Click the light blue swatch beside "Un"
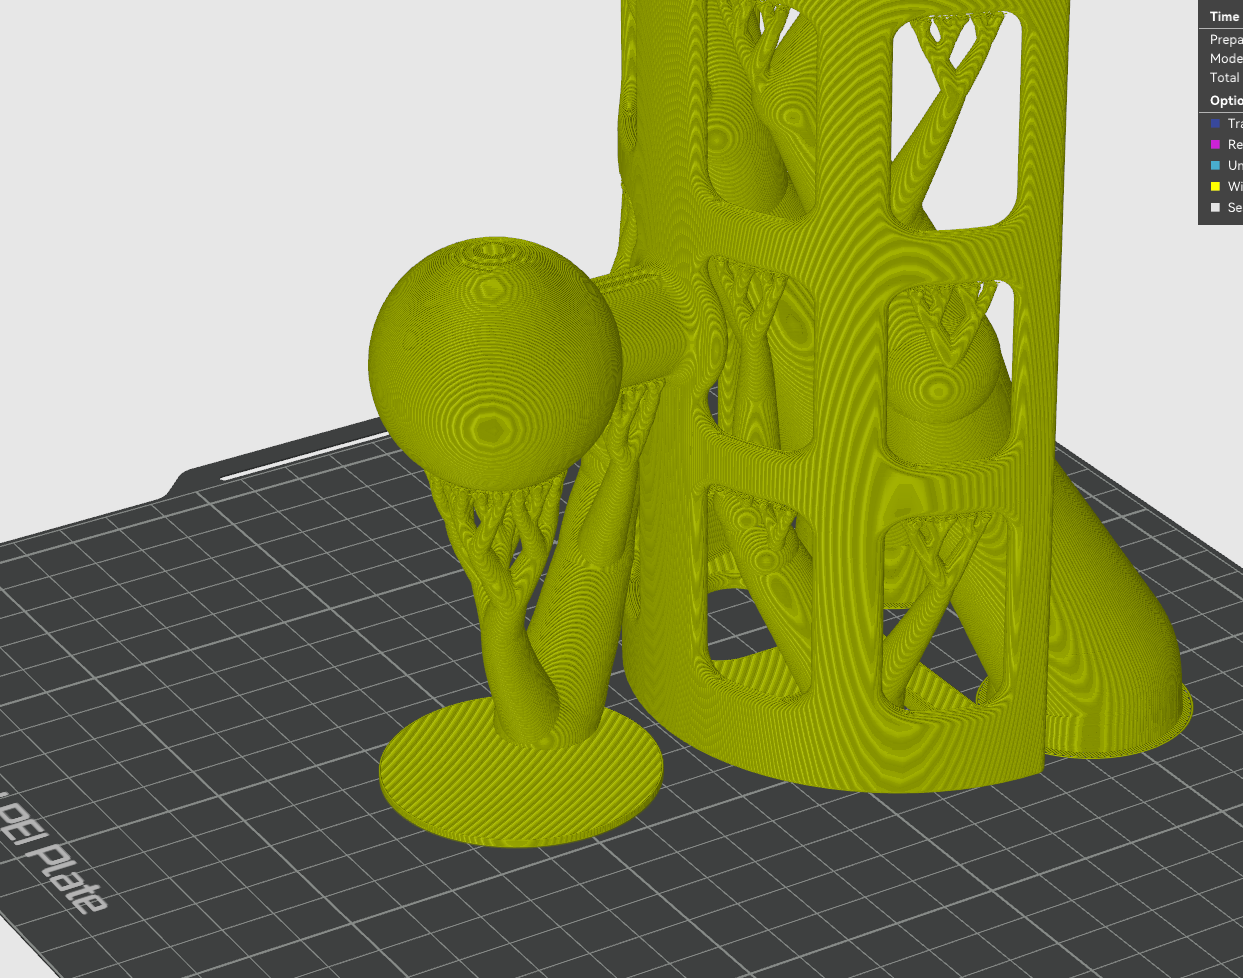The image size is (1243, 978). [1215, 165]
